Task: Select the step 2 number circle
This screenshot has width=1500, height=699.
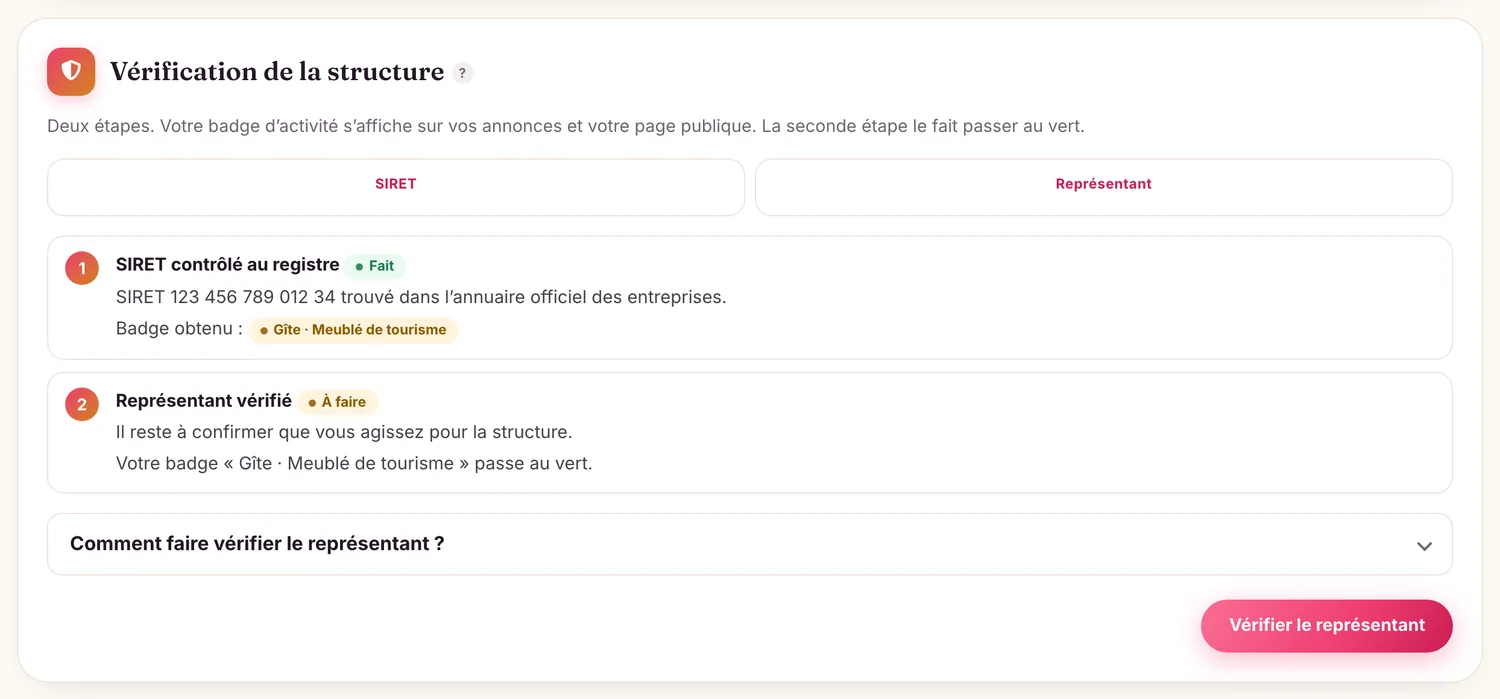Action: point(82,404)
